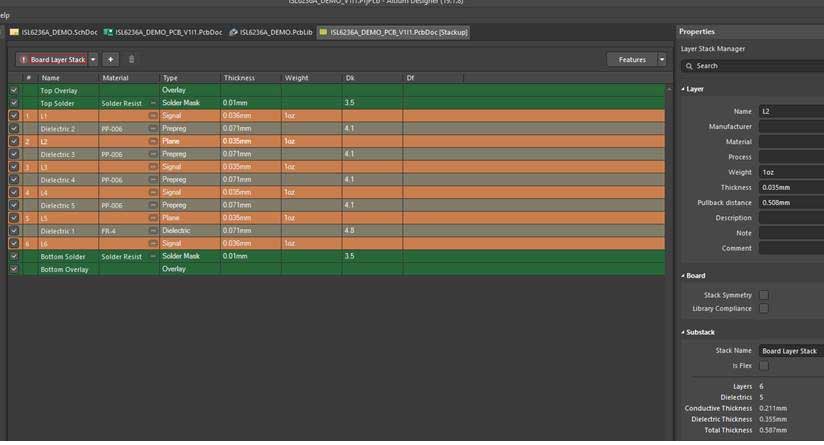Open the Board Layer Stack dropdown arrow
Viewport: 824px width, 445px height.
click(x=94, y=60)
